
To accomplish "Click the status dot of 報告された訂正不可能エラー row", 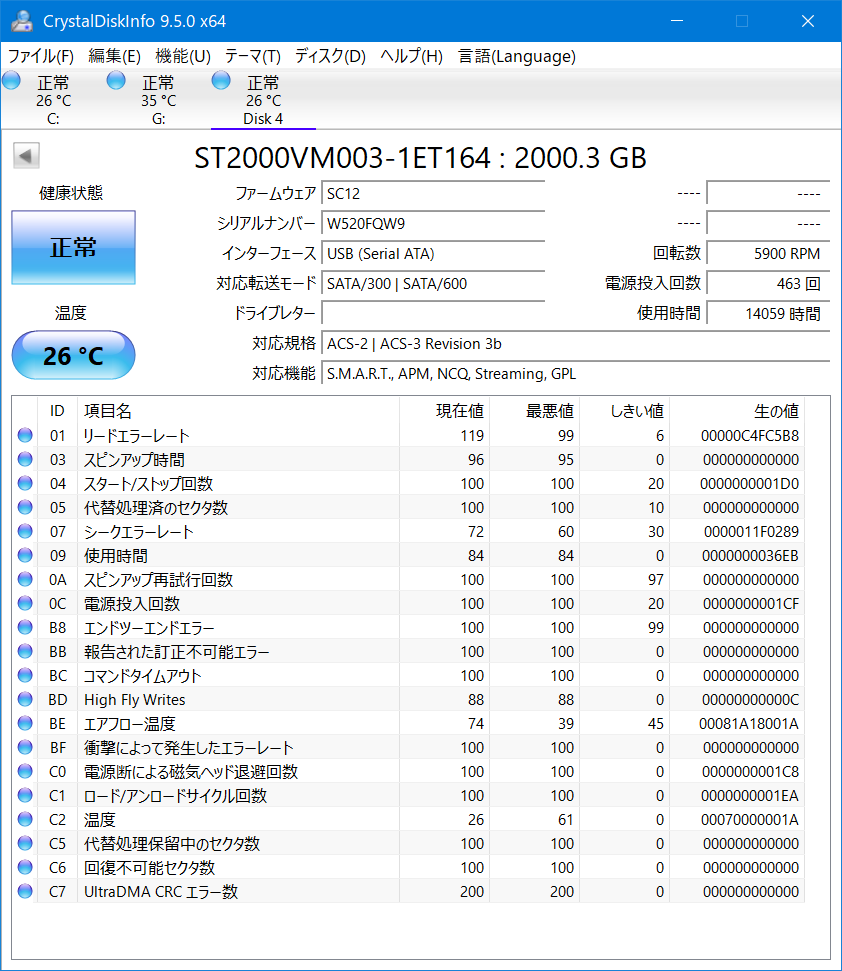I will (25, 651).
